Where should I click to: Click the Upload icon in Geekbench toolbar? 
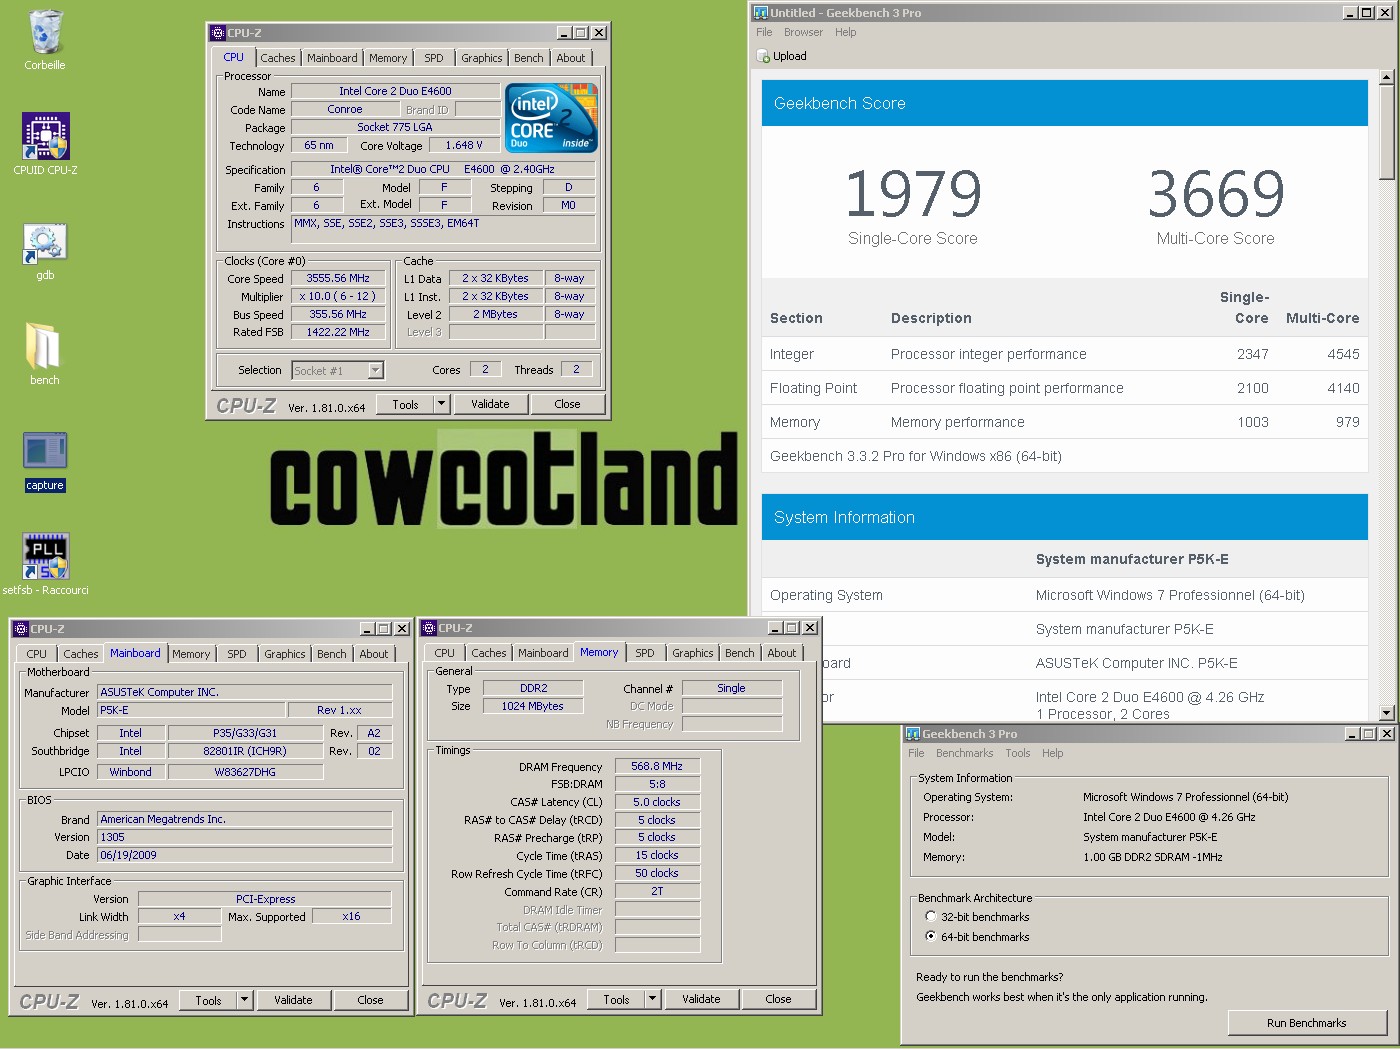click(x=764, y=56)
